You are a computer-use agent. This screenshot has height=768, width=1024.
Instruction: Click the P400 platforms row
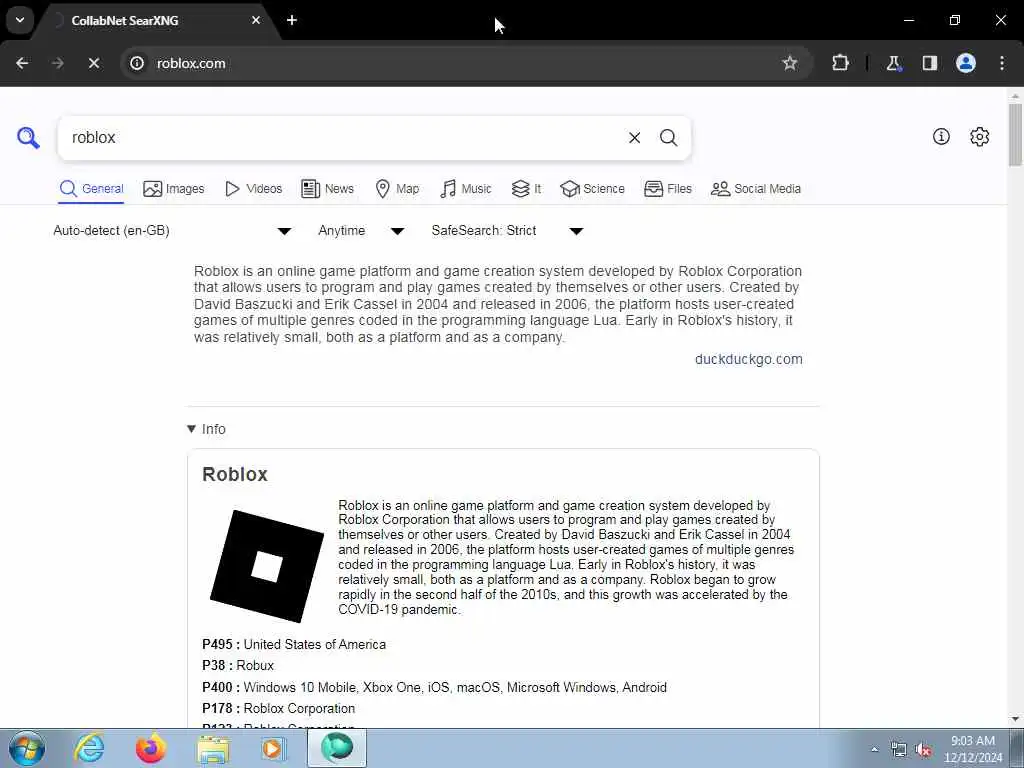point(434,688)
